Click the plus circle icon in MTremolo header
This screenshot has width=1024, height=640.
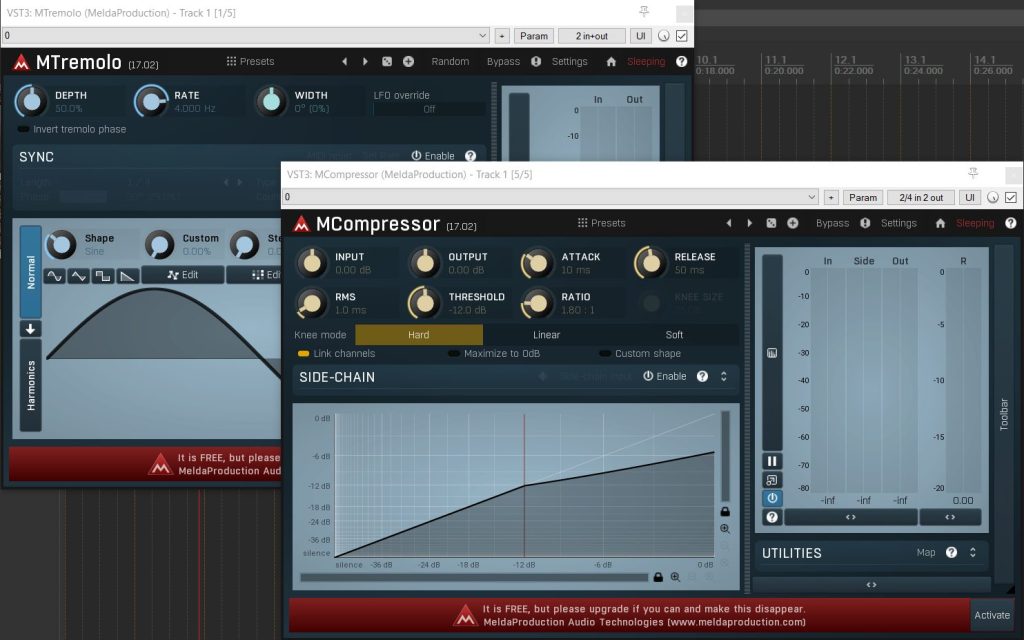tap(408, 61)
